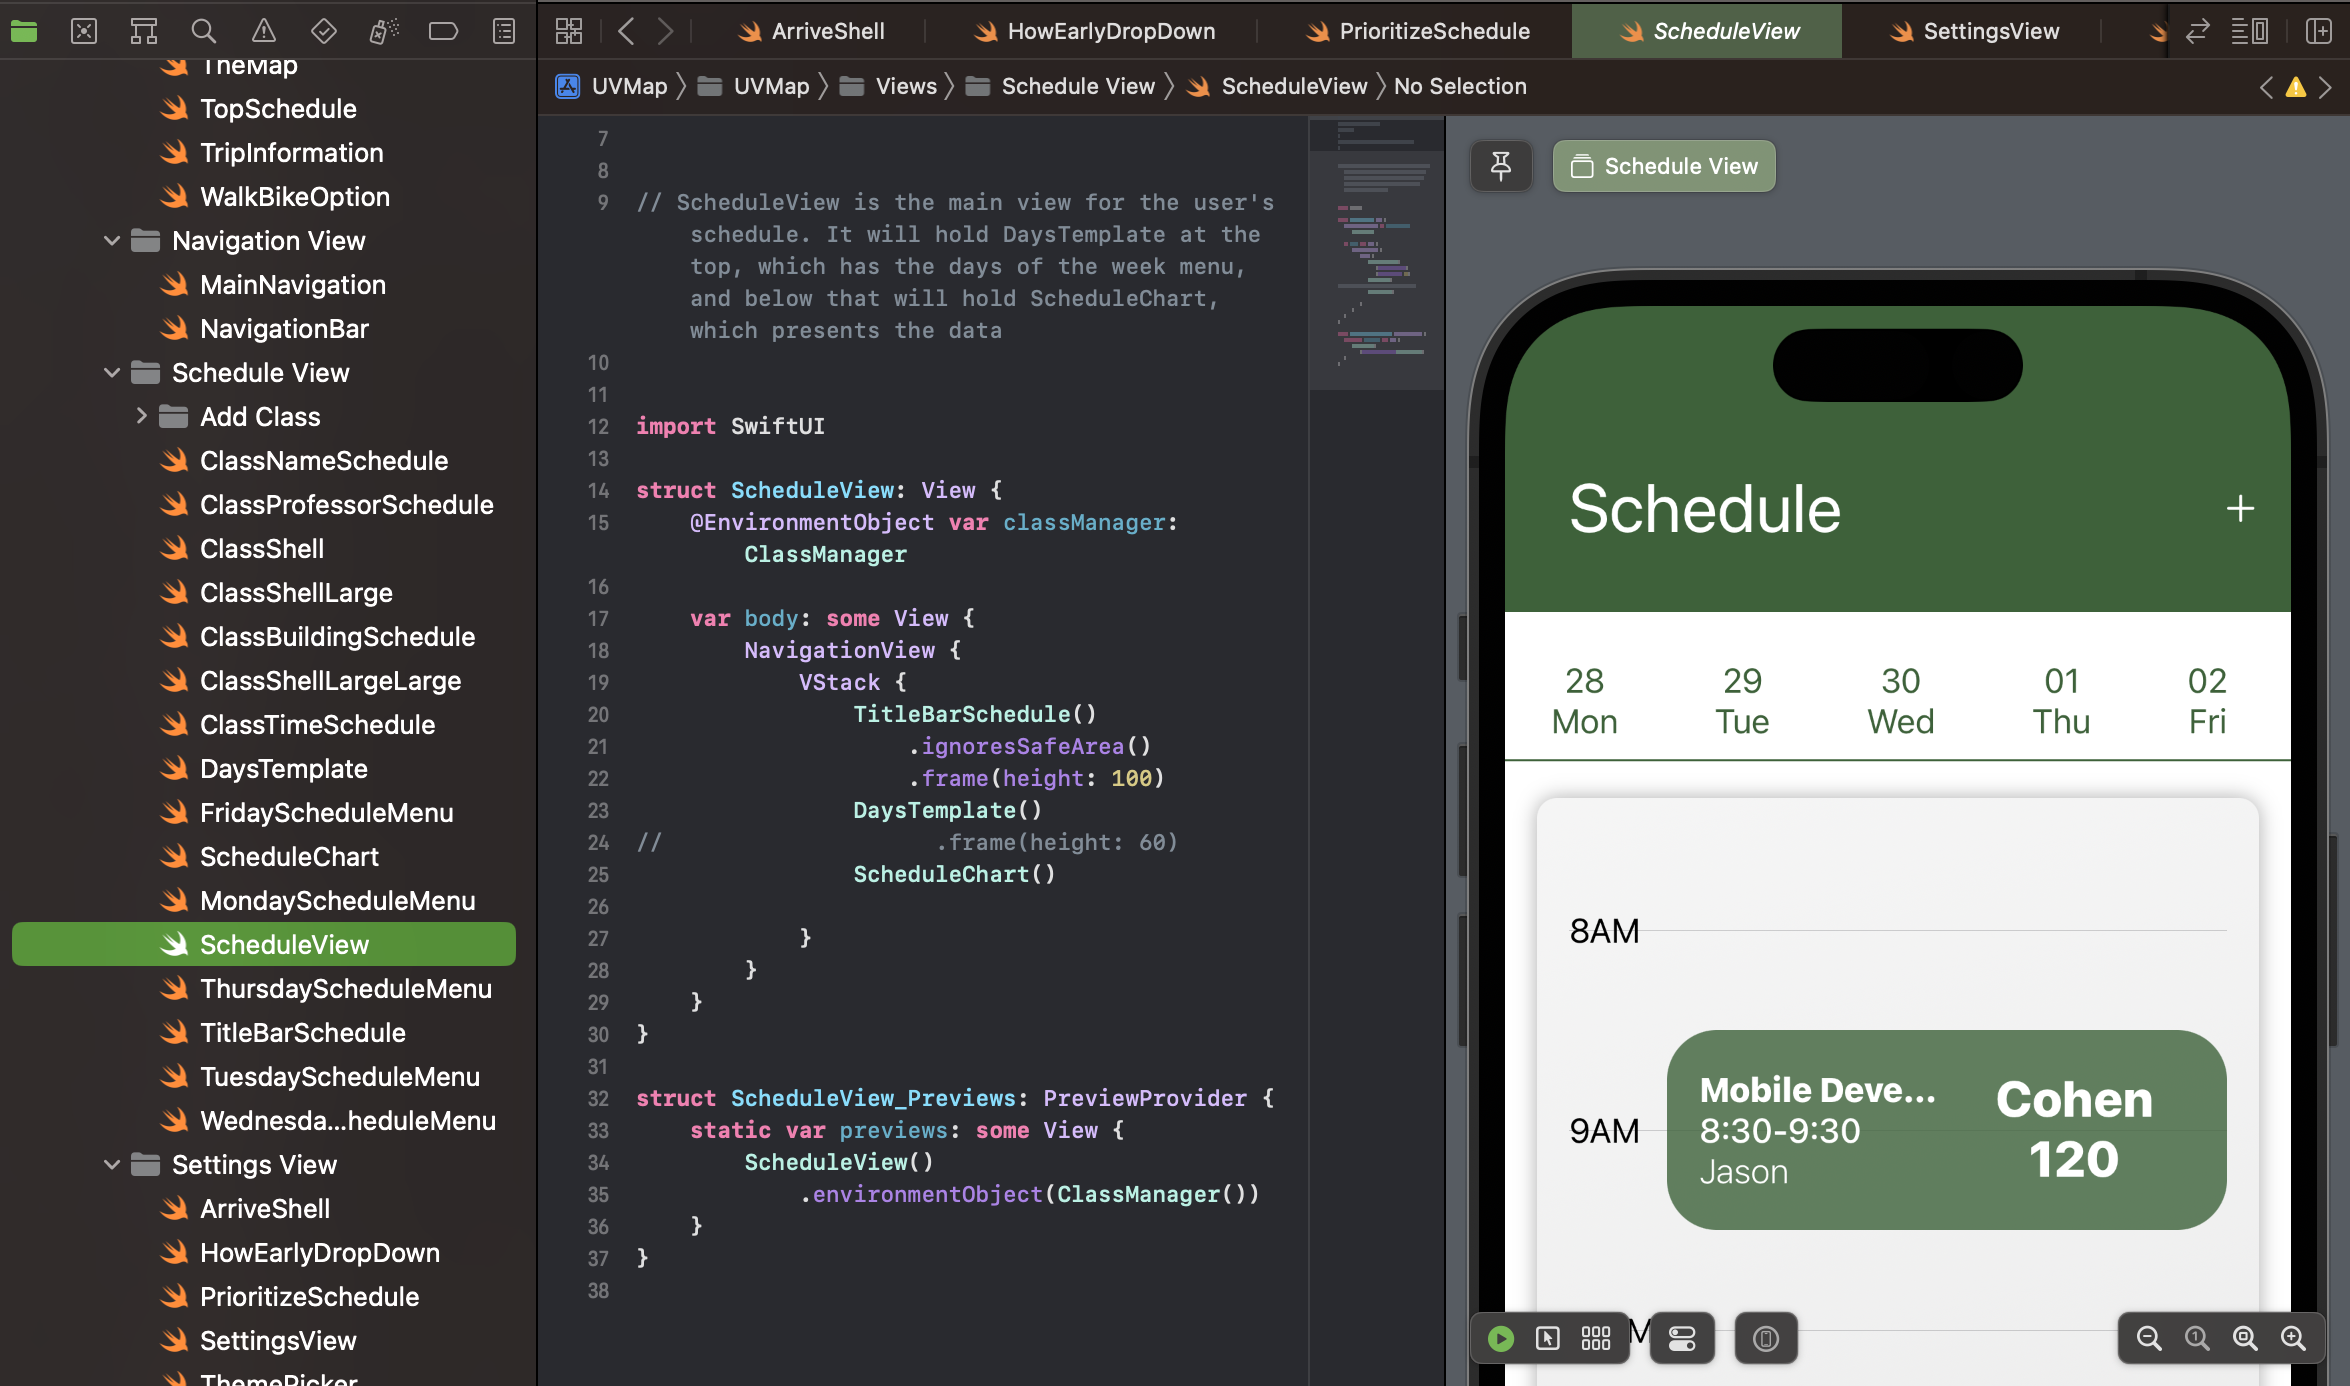This screenshot has width=2350, height=1386.
Task: Switch to the HowEarlyDropDown tab
Action: click(1095, 31)
